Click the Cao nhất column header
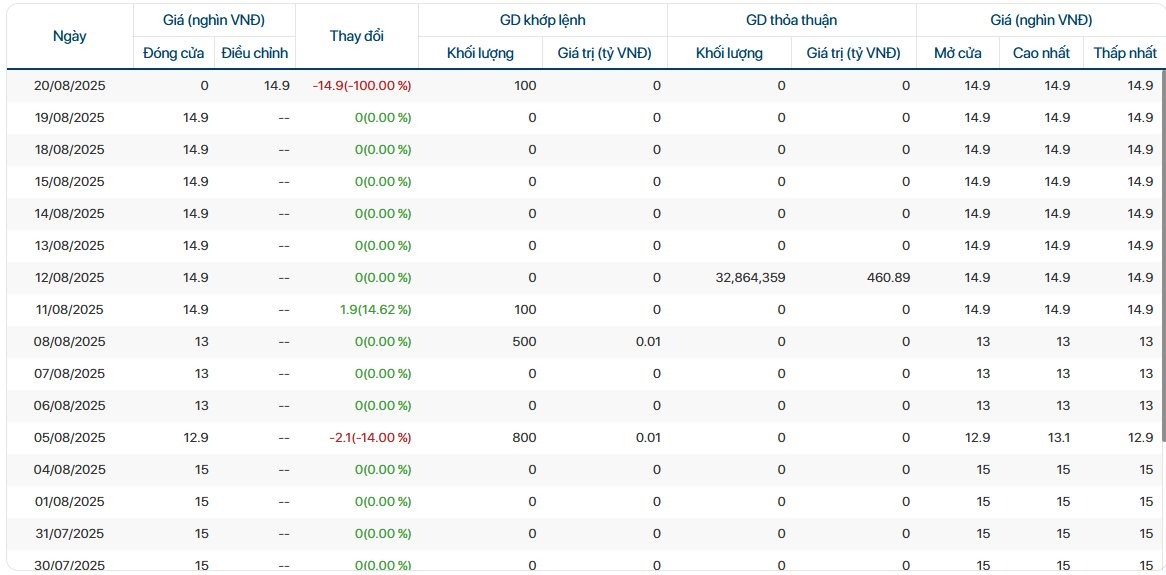Viewport: 1166px width, 575px height. (x=1040, y=53)
